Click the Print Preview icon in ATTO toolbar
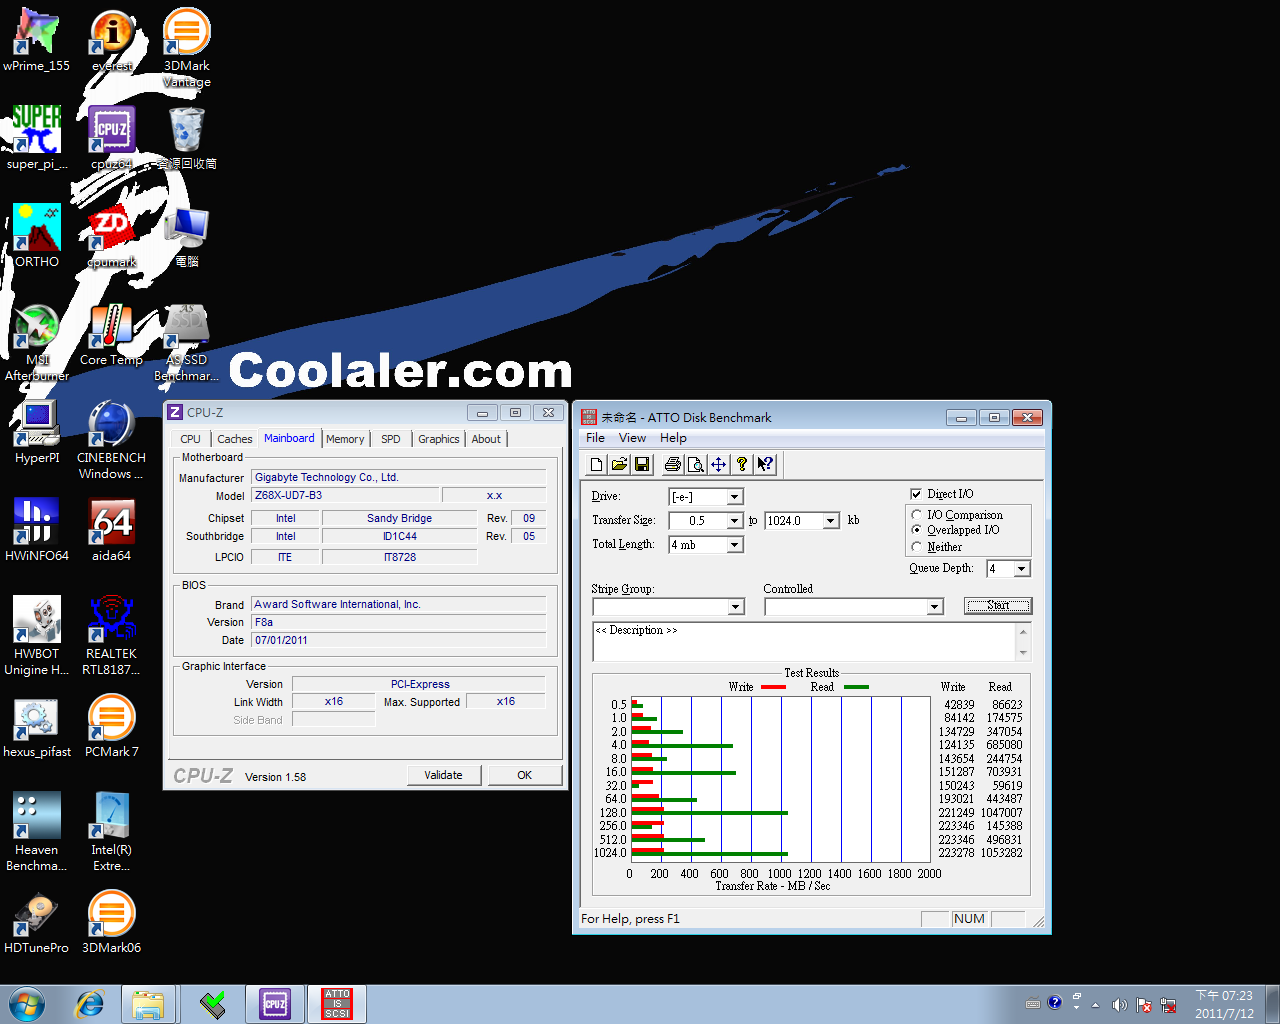 click(695, 464)
